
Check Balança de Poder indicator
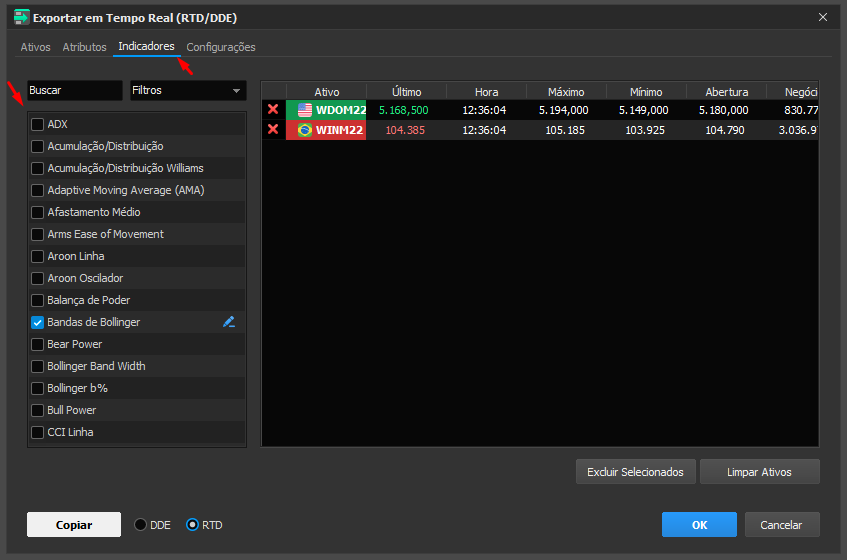37,300
